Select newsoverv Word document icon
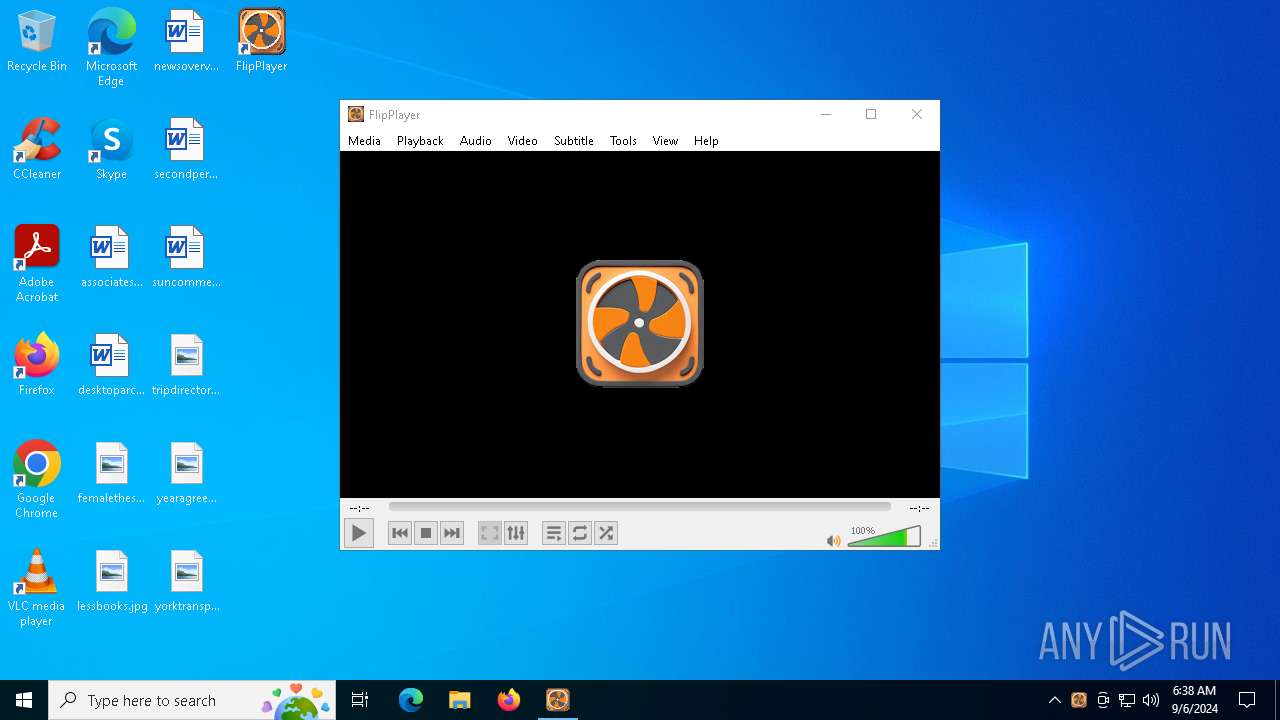This screenshot has height=720, width=1280. [x=186, y=42]
